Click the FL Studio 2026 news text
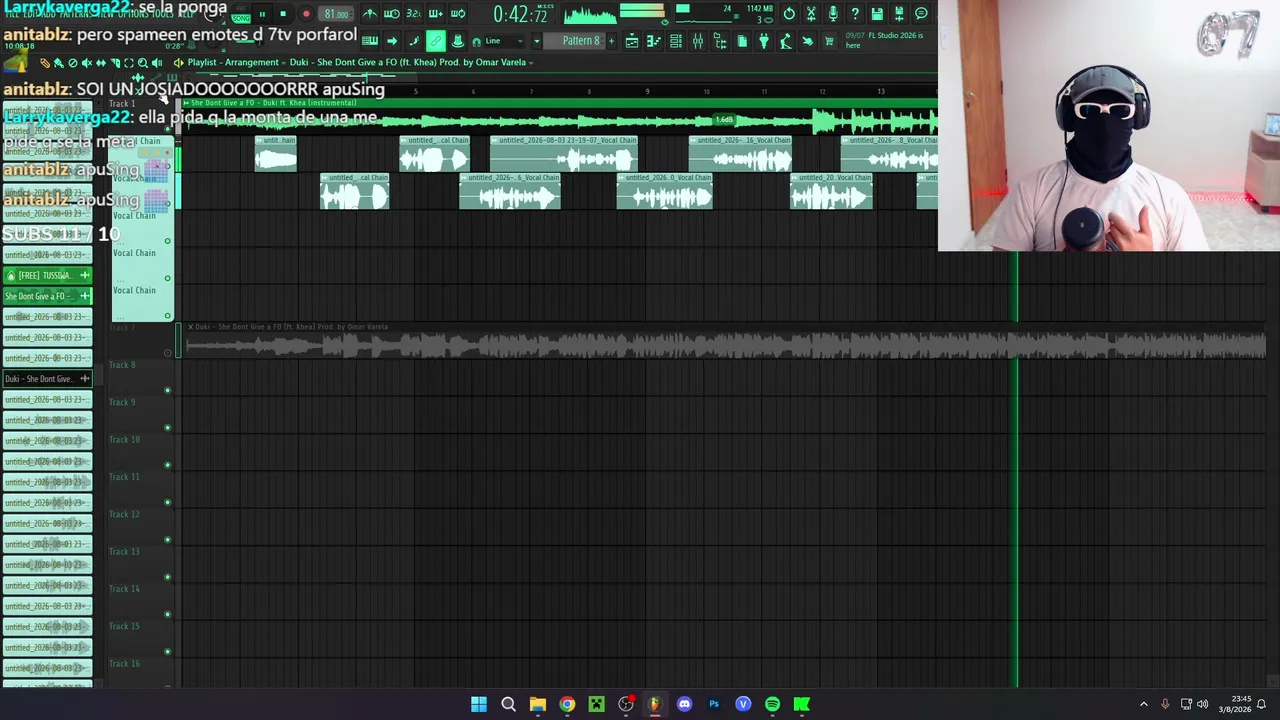 coord(883,40)
